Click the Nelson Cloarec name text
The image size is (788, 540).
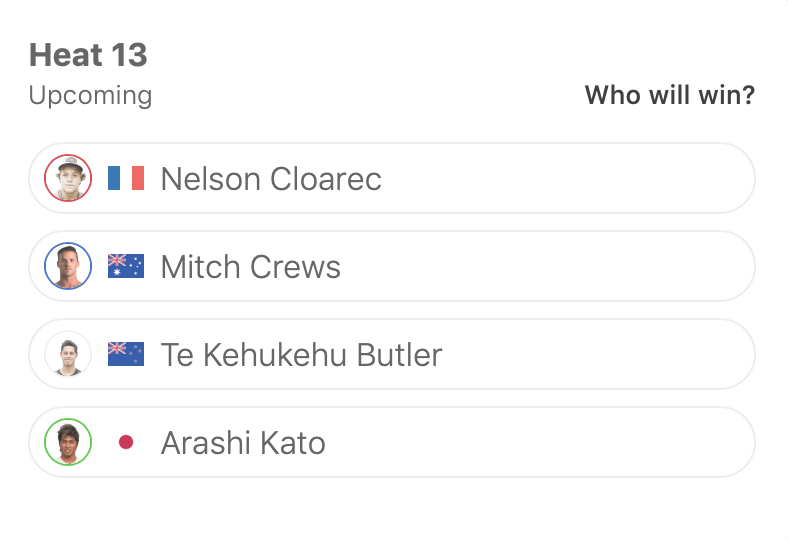pyautogui.click(x=271, y=179)
